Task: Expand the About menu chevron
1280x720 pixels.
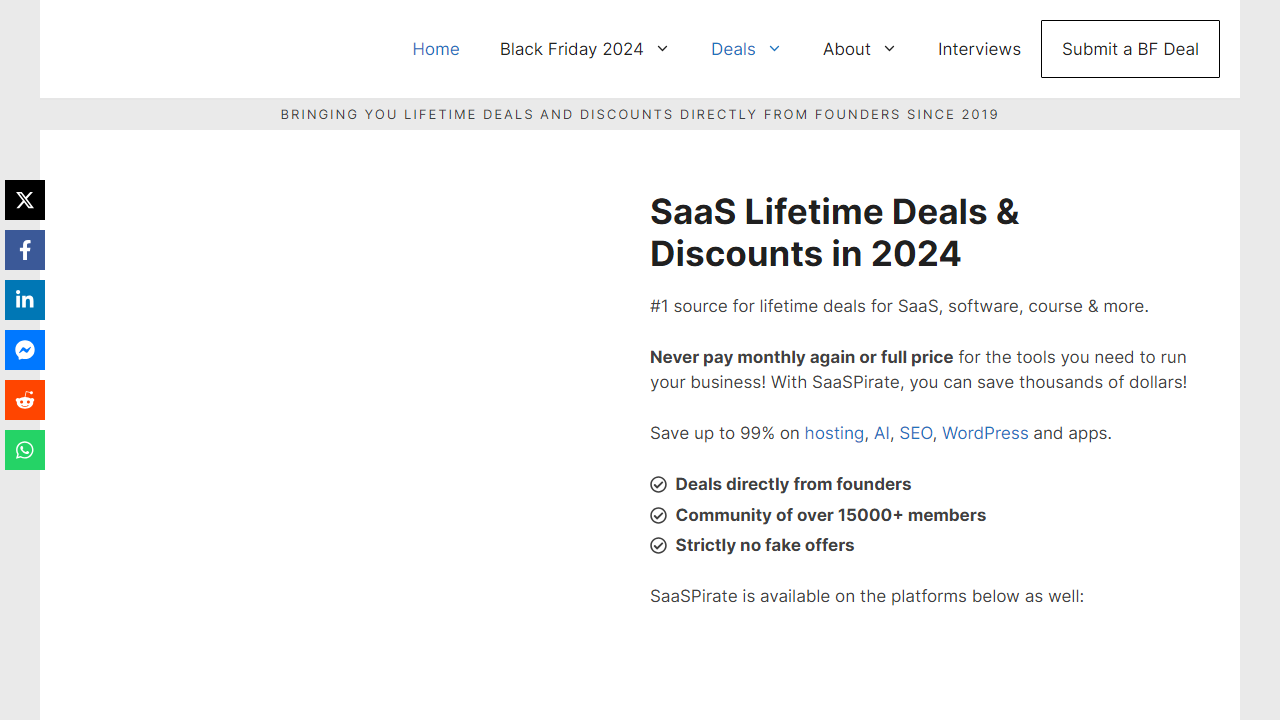Action: 889,49
